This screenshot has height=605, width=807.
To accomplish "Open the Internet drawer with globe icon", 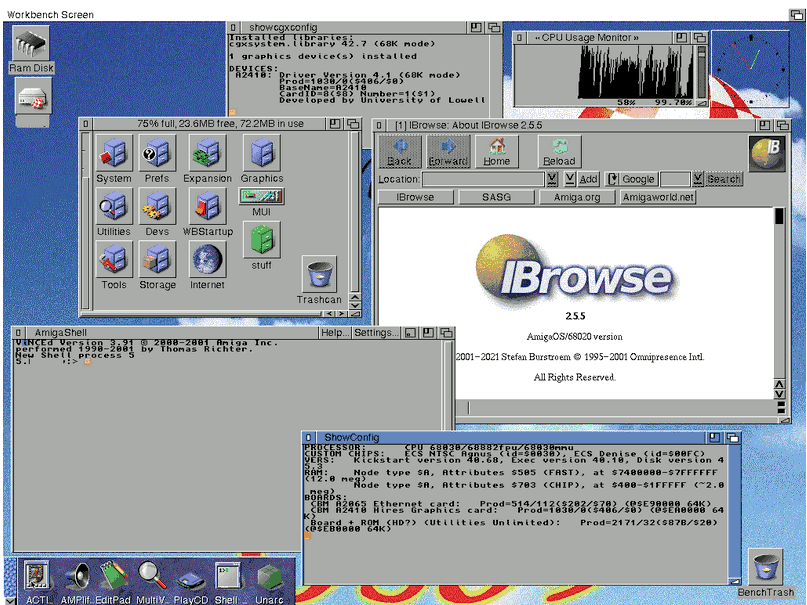I will click(x=207, y=263).
